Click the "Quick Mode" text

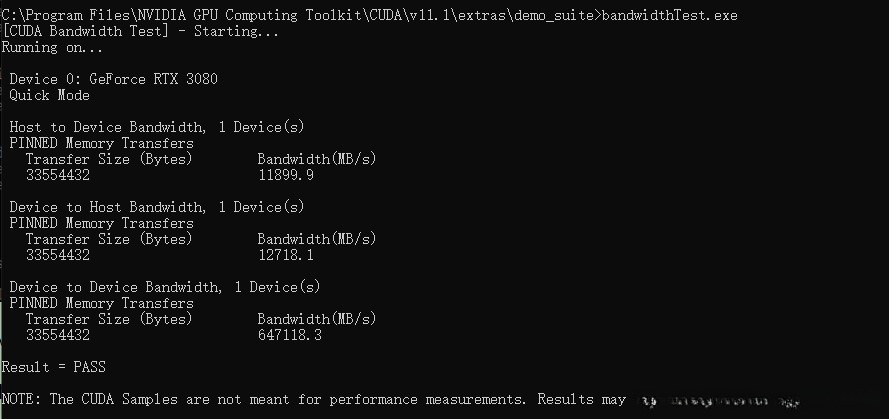click(x=49, y=96)
